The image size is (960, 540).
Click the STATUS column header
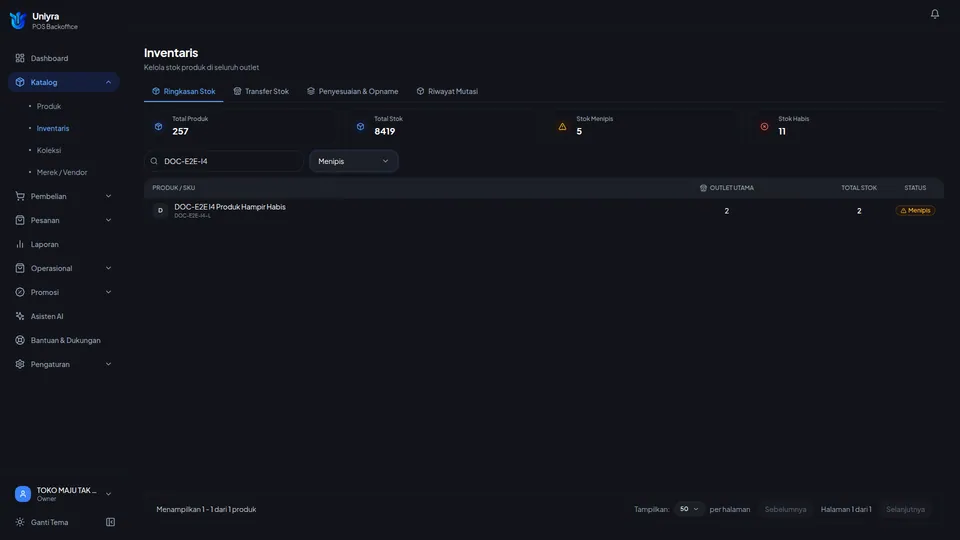(x=915, y=188)
